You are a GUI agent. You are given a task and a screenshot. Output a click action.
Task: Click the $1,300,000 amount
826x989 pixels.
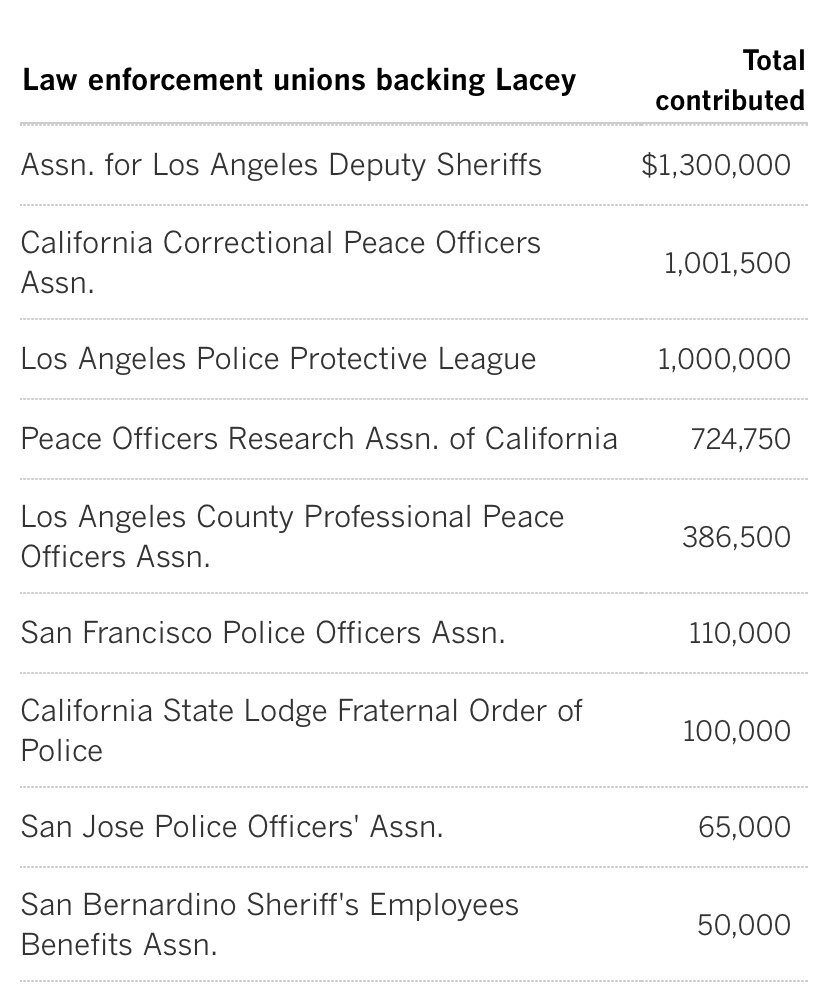tap(716, 165)
